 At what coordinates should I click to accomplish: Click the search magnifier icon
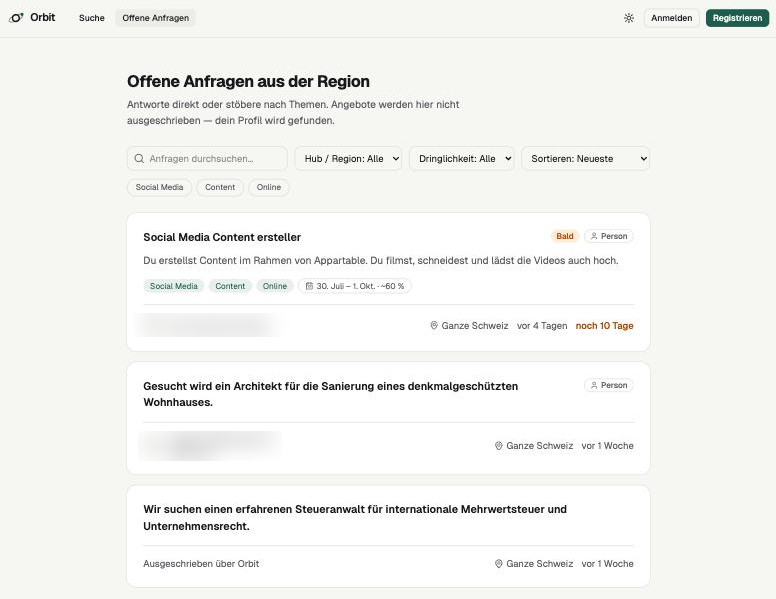(x=139, y=158)
